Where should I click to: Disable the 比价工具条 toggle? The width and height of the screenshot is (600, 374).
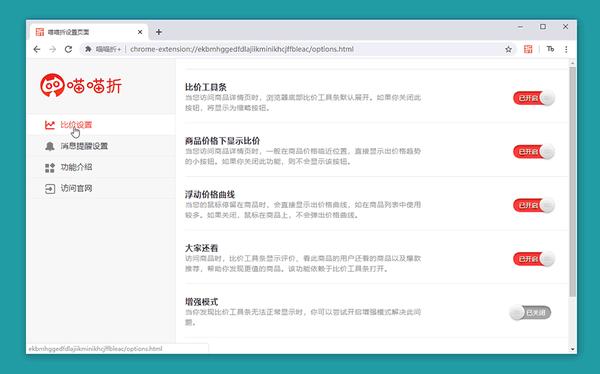click(534, 98)
